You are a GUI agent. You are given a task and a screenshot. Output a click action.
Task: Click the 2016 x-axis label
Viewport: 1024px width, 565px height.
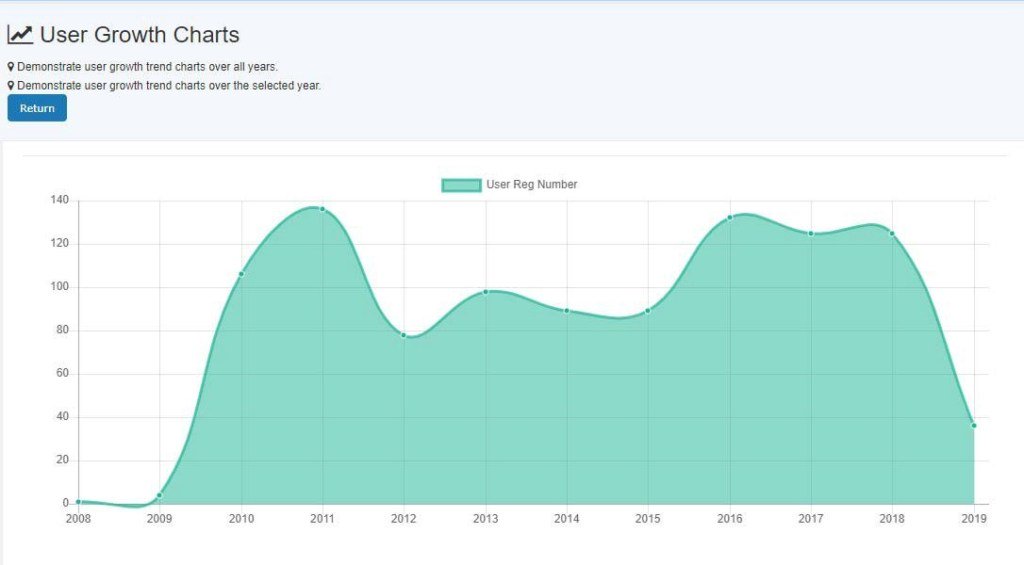729,519
